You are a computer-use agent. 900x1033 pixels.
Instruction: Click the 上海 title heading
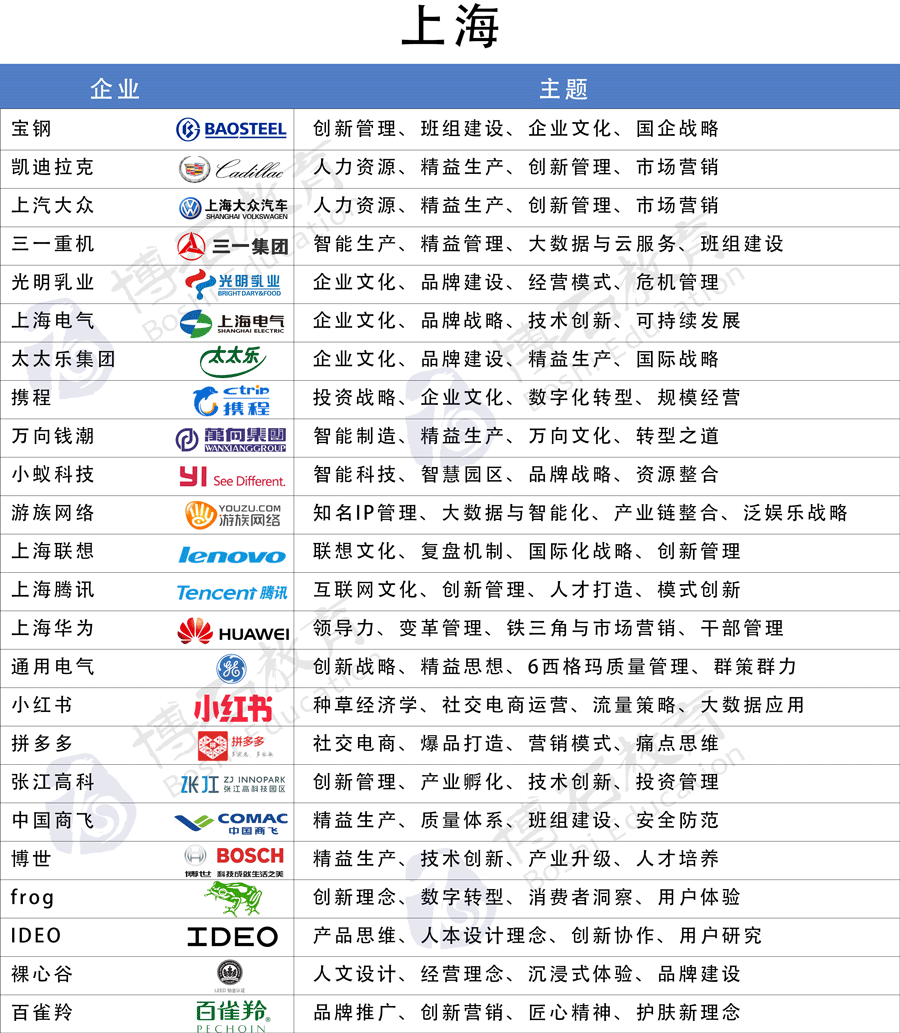tap(450, 28)
